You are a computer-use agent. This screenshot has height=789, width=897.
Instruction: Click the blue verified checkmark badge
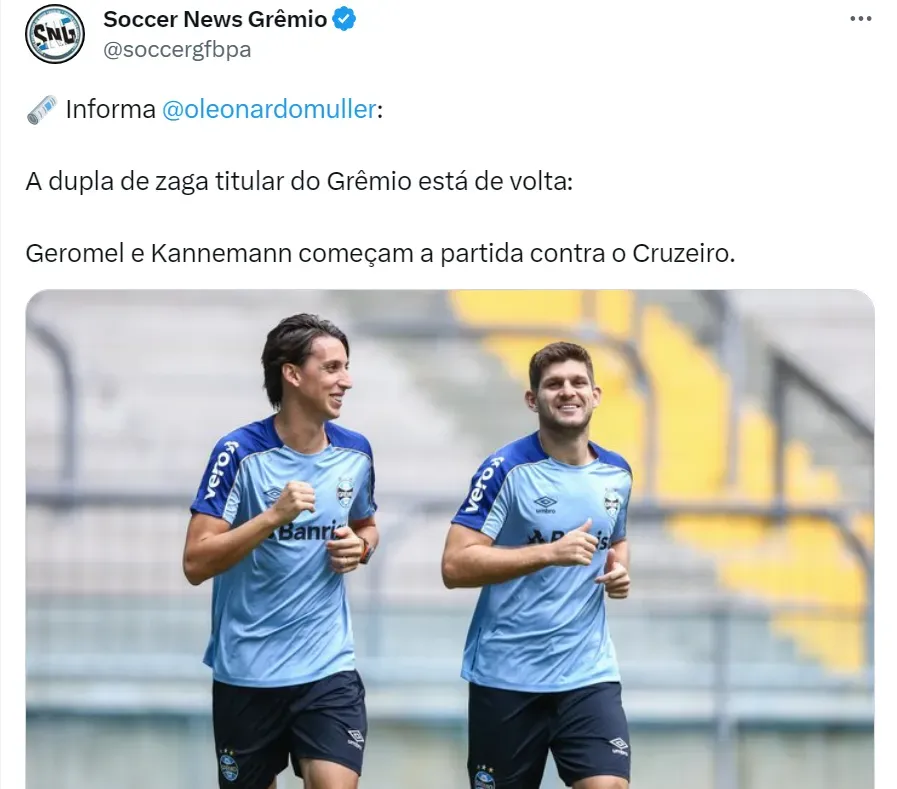pyautogui.click(x=344, y=19)
